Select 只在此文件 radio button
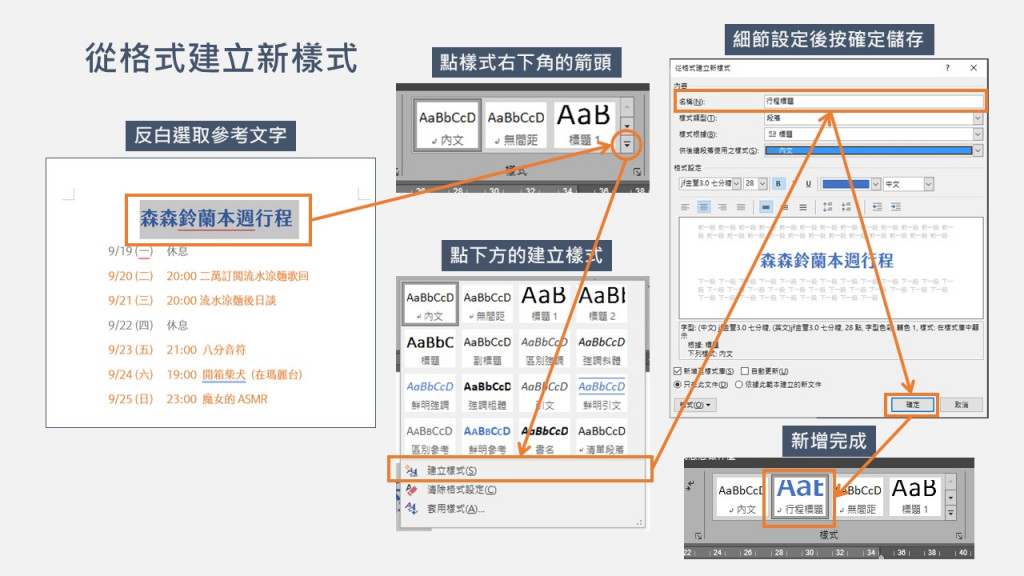This screenshot has height=576, width=1024. click(677, 385)
